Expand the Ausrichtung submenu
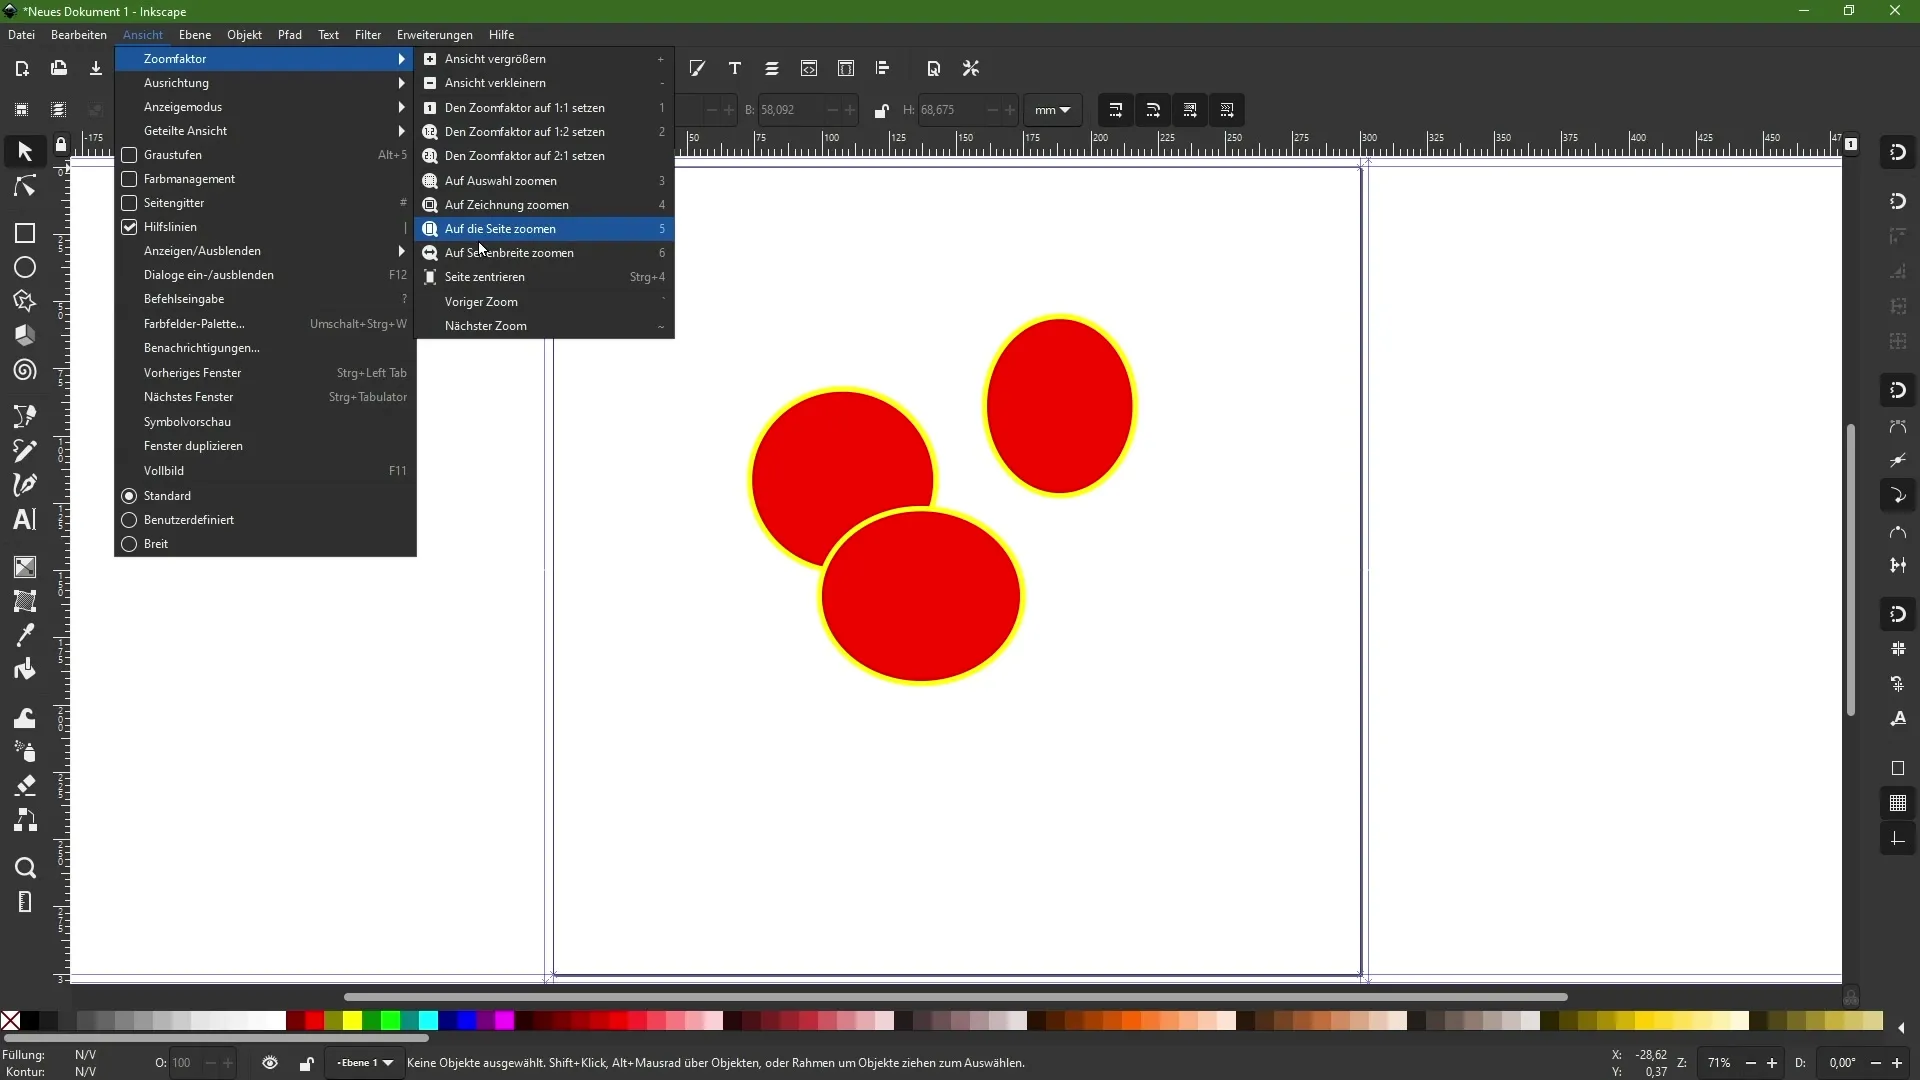 265,83
